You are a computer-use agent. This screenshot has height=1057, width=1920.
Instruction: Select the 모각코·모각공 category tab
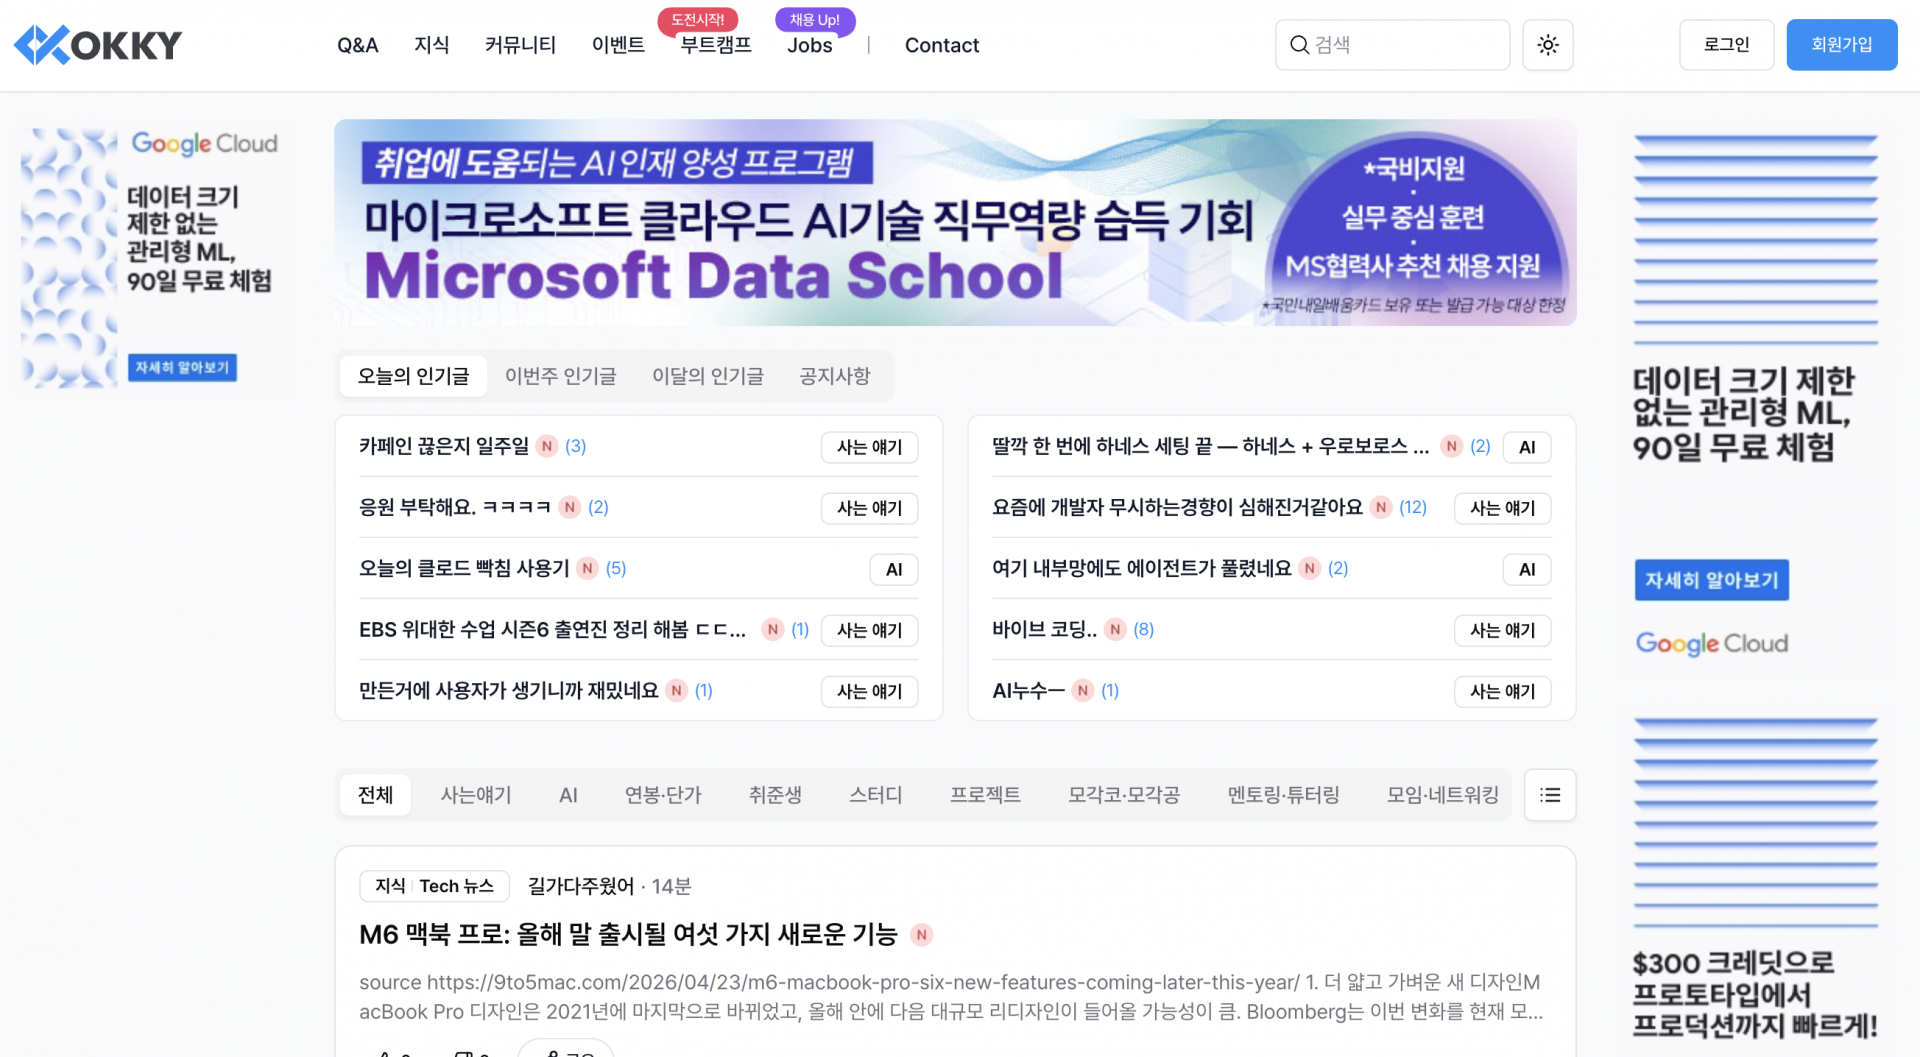coord(1124,795)
